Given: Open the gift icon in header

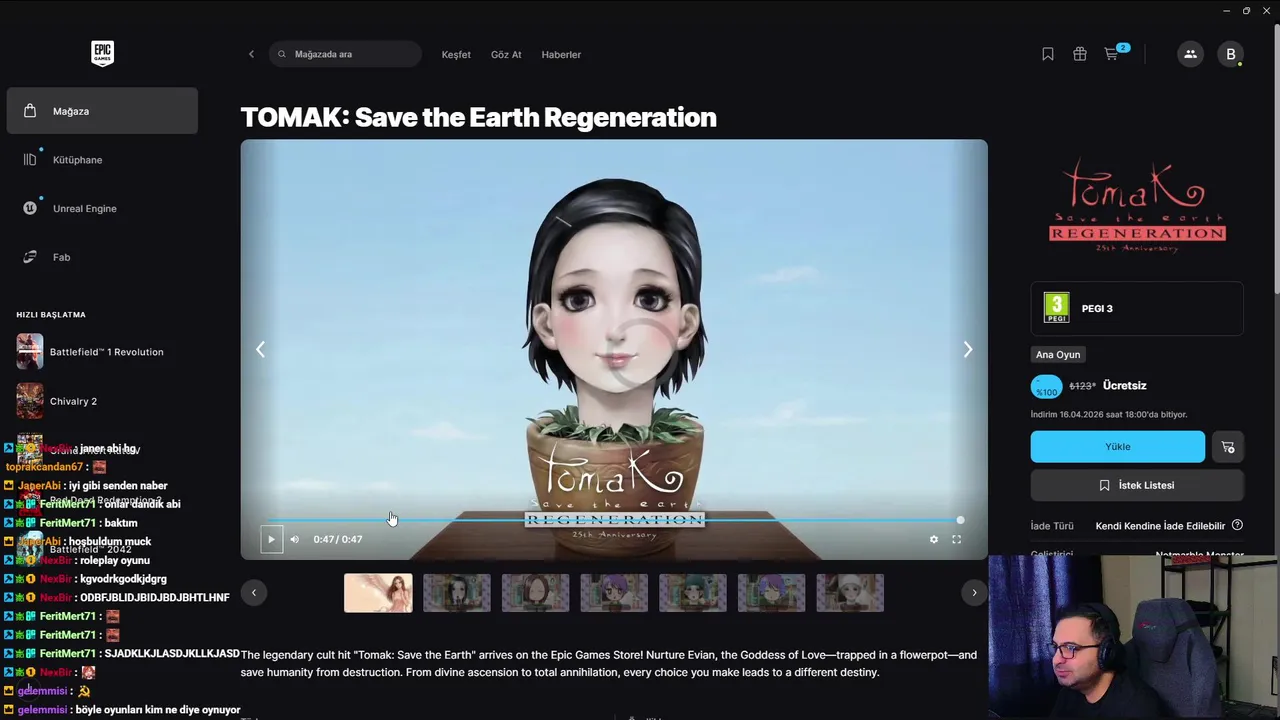Looking at the screenshot, I should (x=1080, y=54).
